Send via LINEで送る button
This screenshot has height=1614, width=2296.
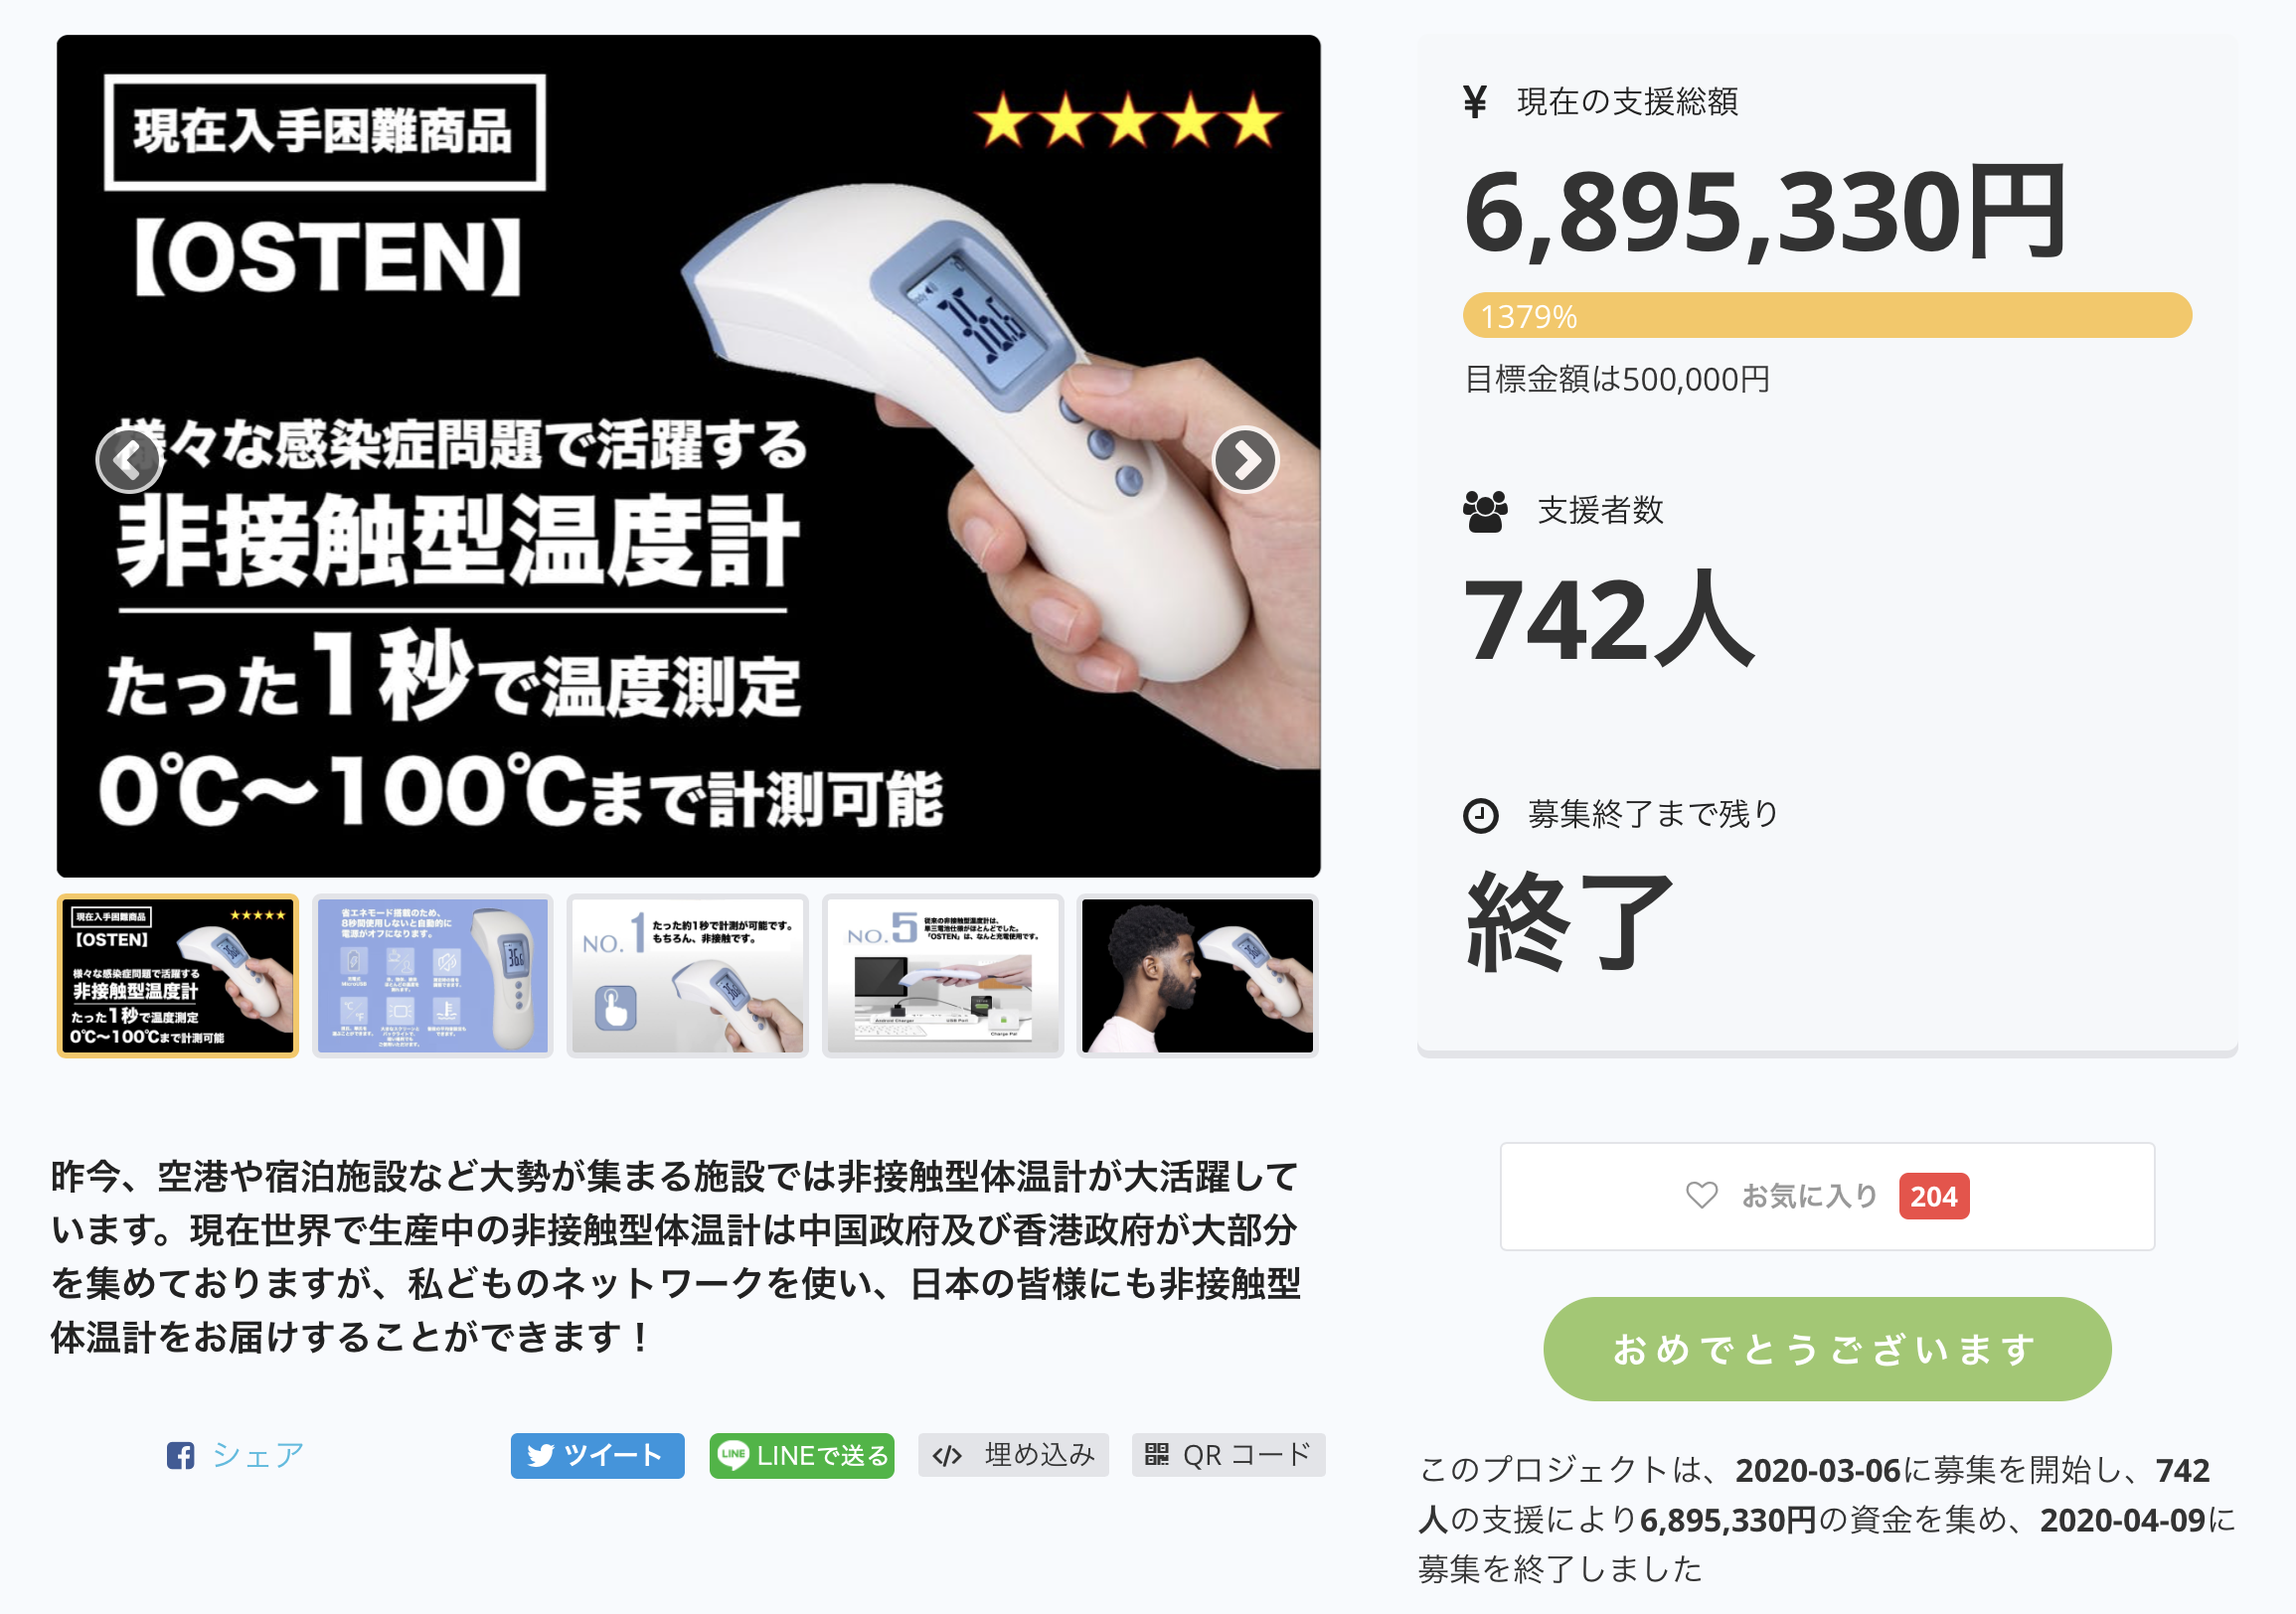click(x=802, y=1455)
